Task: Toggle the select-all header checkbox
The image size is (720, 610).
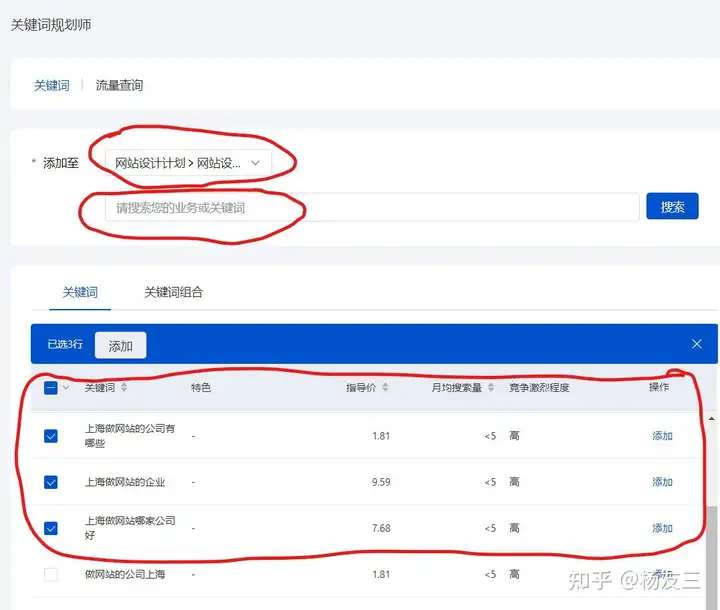Action: pos(51,388)
